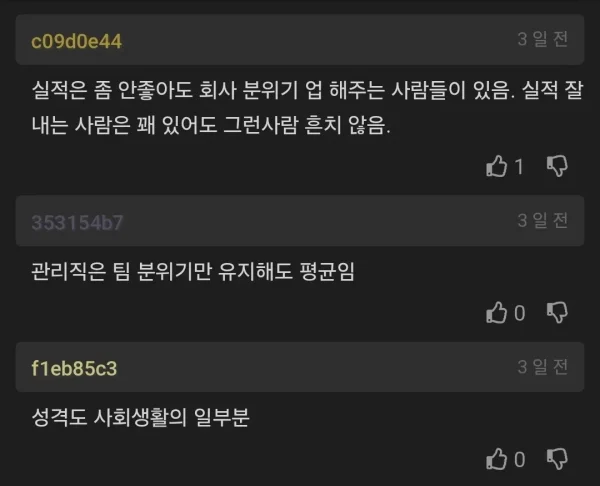Click the 3 일 전 timestamp on c09d0e44's comment
This screenshot has width=600, height=486.
tap(543, 39)
